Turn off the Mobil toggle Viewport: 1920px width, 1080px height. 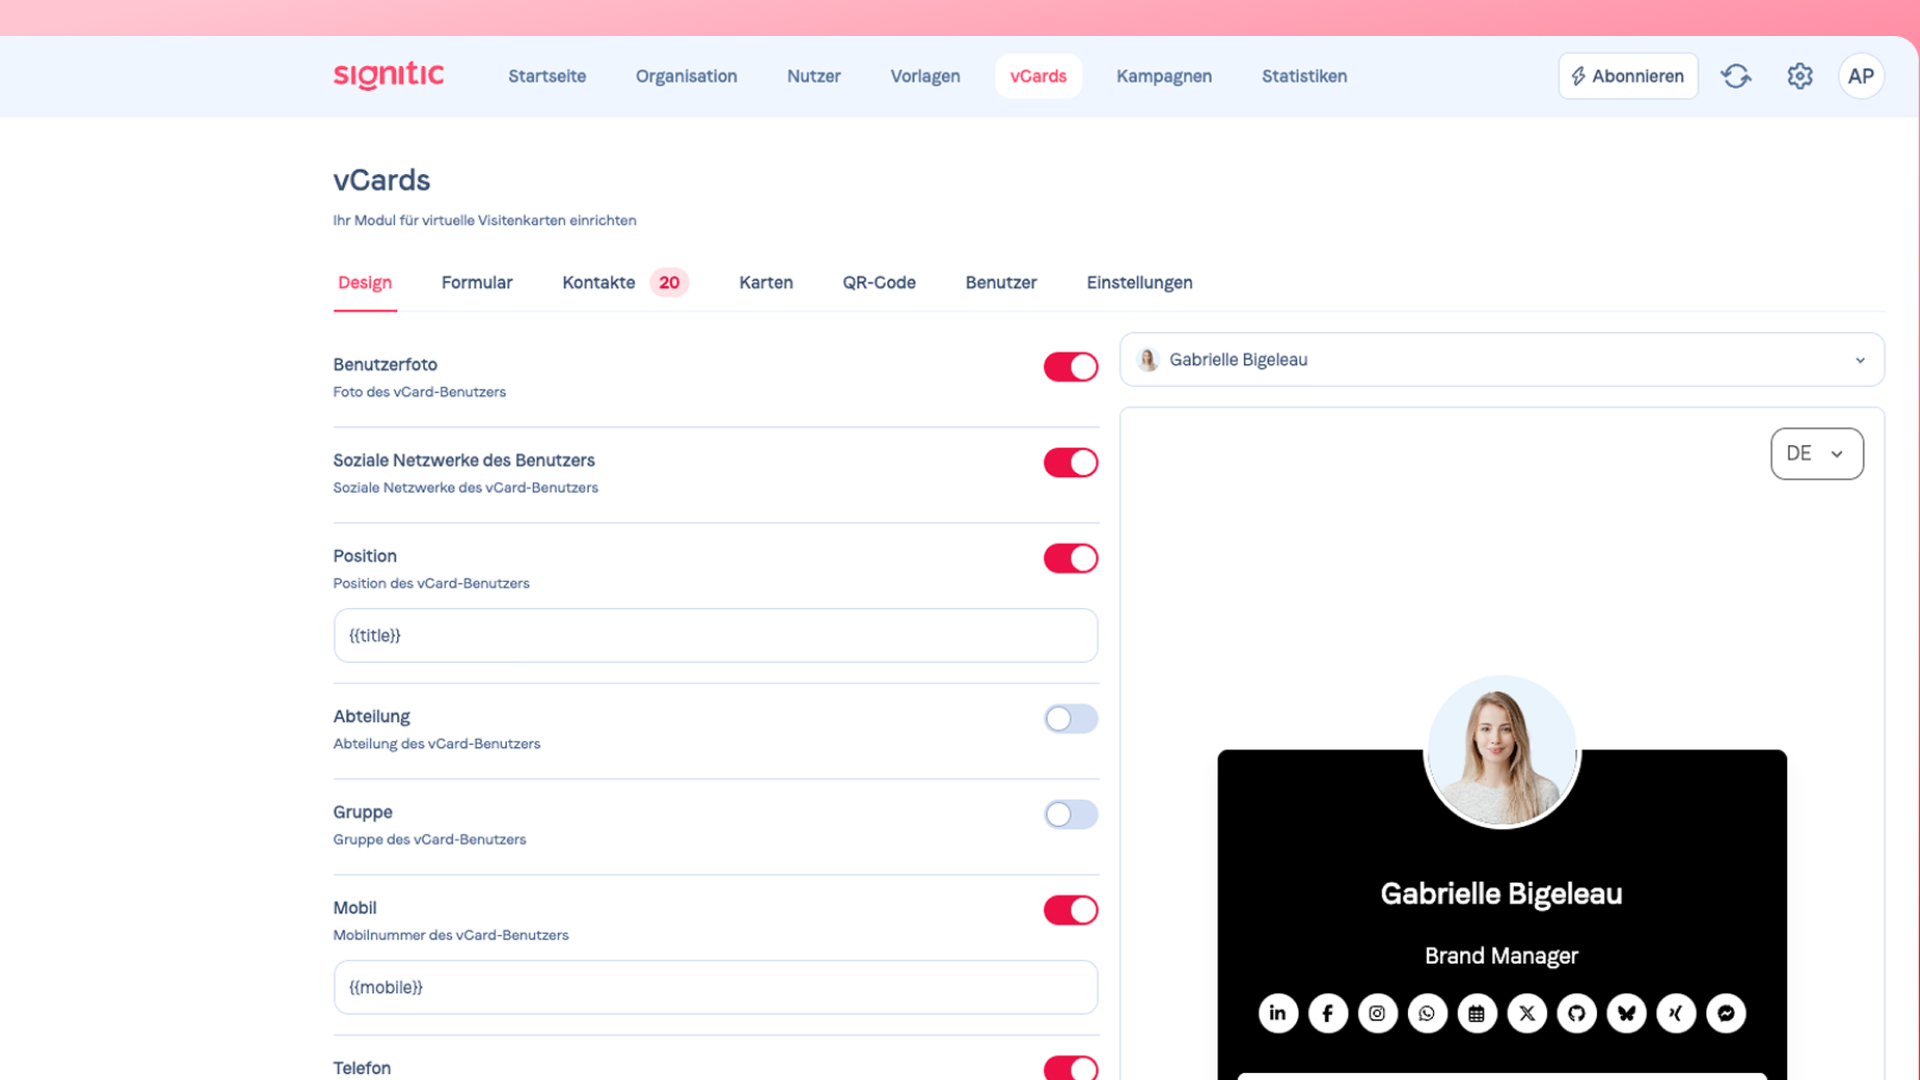(x=1070, y=910)
